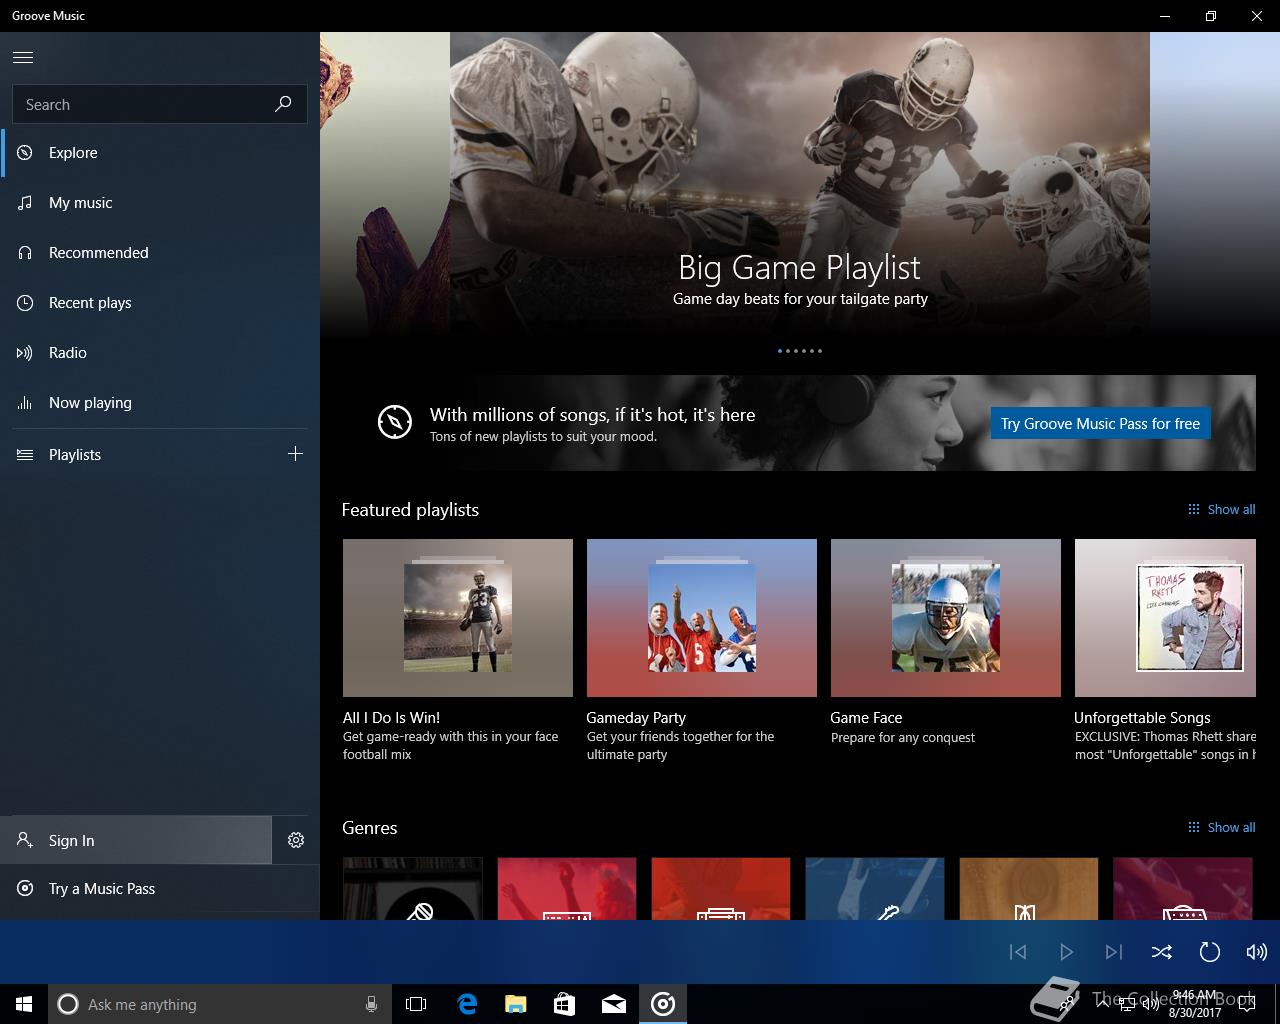Click Cortana microphone icon
This screenshot has height=1024, width=1280.
(x=371, y=1004)
